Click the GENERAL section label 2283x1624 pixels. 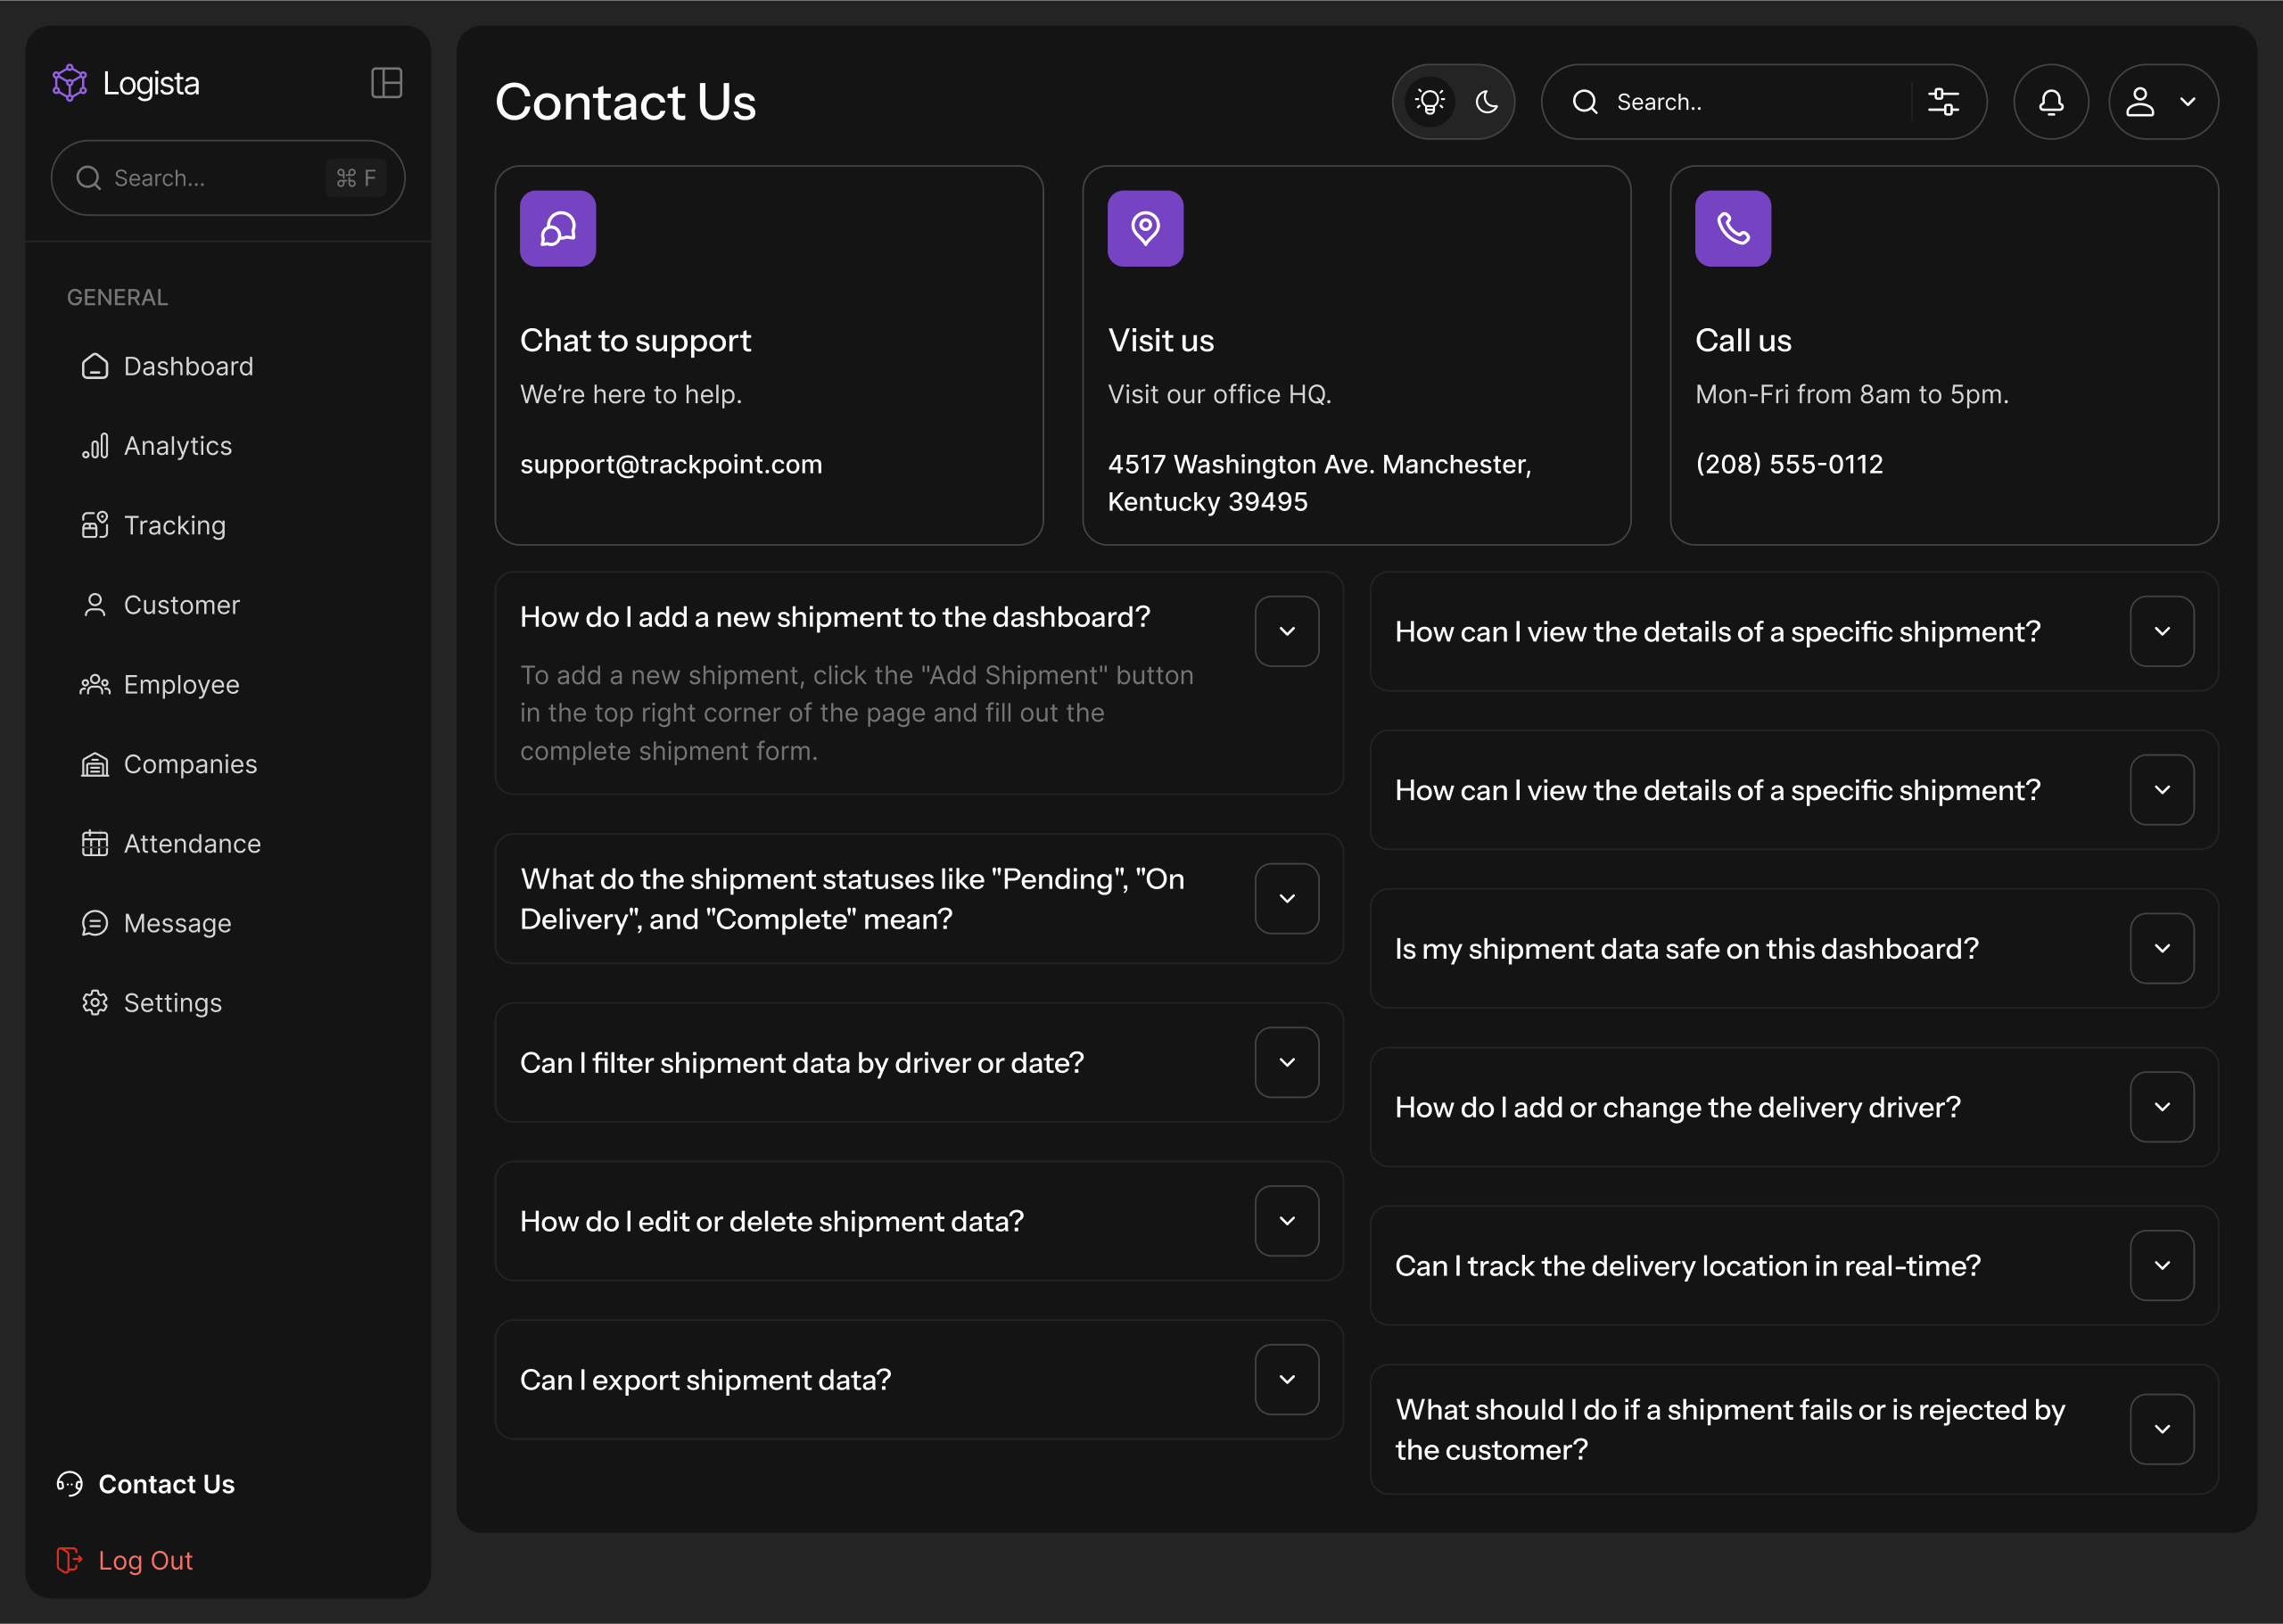117,298
